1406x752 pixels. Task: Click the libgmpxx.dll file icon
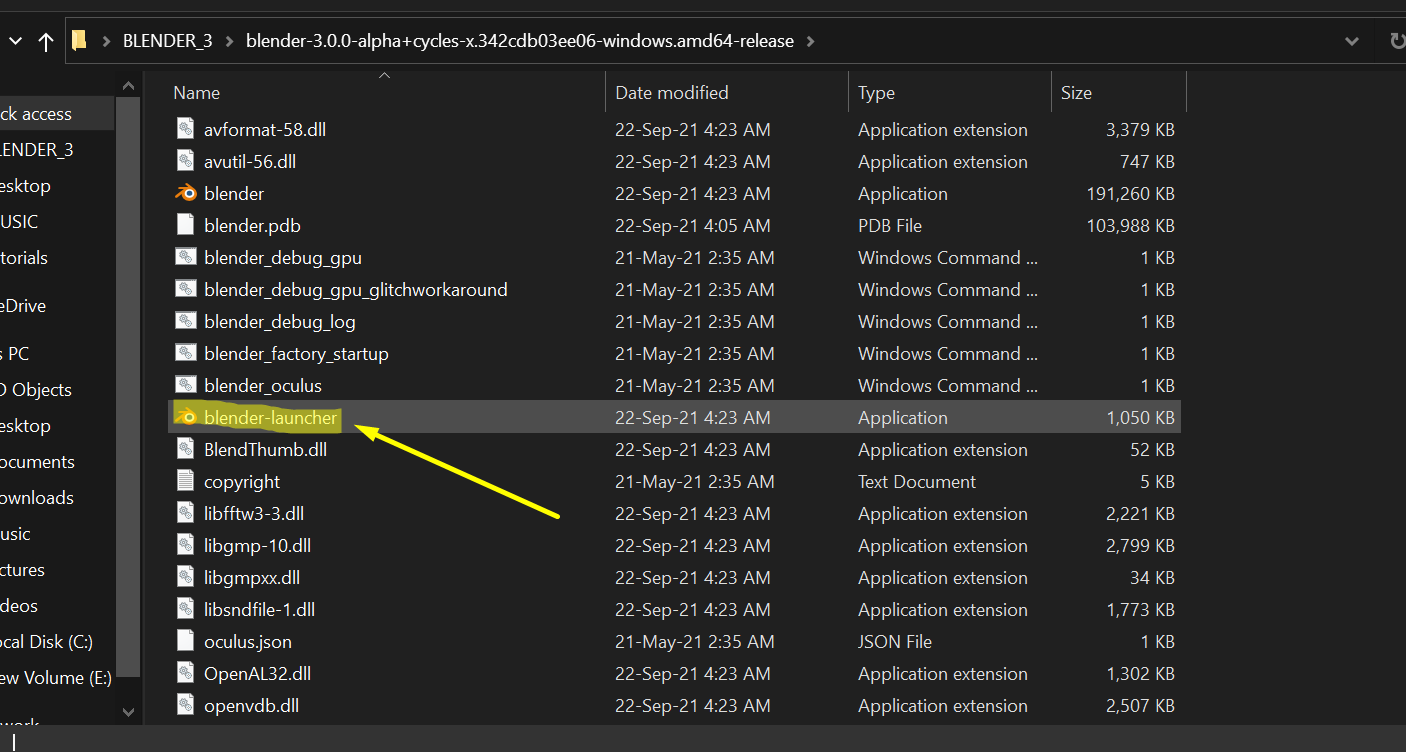pyautogui.click(x=185, y=577)
